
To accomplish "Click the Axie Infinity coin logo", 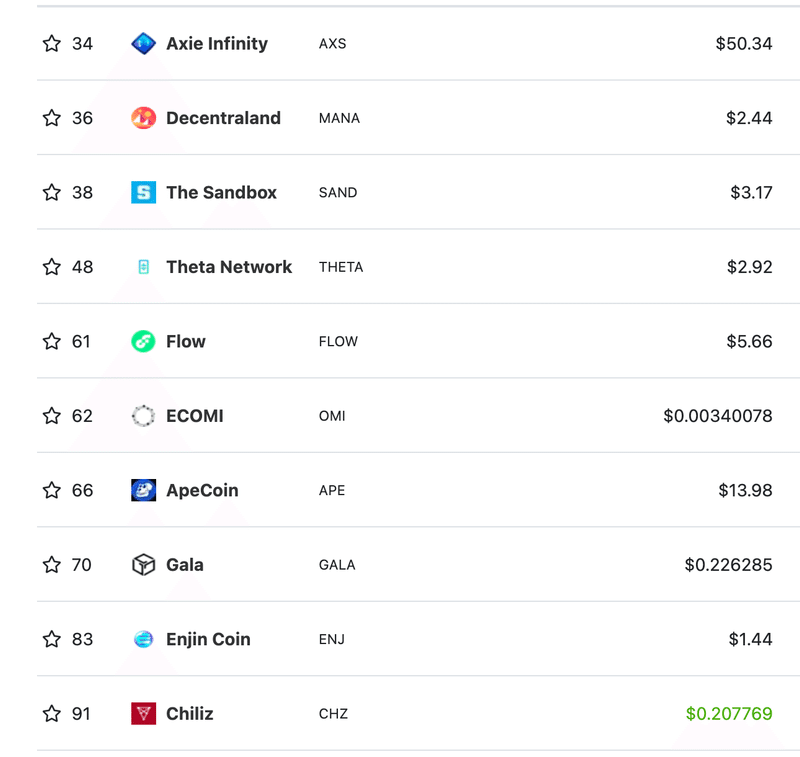I will tap(143, 43).
